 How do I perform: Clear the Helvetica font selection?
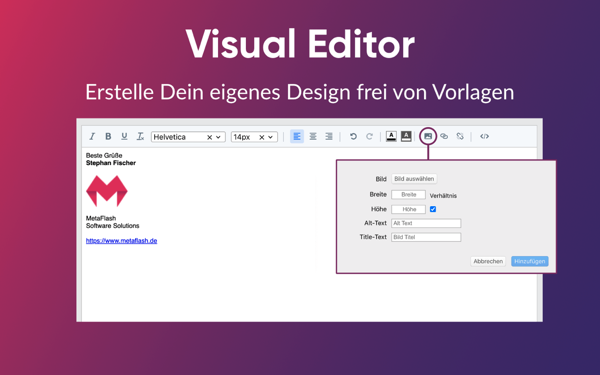click(x=209, y=137)
